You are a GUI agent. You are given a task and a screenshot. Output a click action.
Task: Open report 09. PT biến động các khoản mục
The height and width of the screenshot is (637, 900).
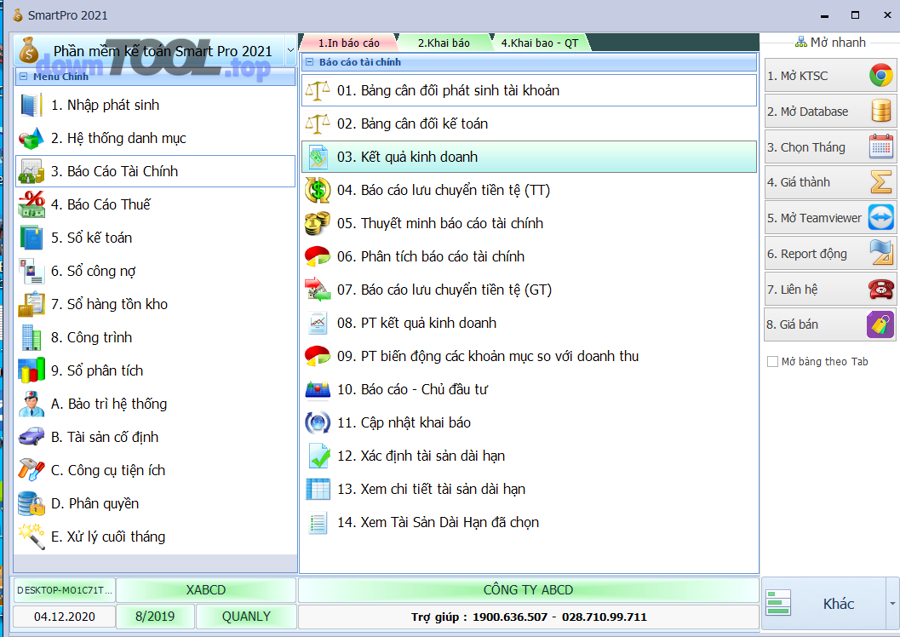tap(529, 356)
